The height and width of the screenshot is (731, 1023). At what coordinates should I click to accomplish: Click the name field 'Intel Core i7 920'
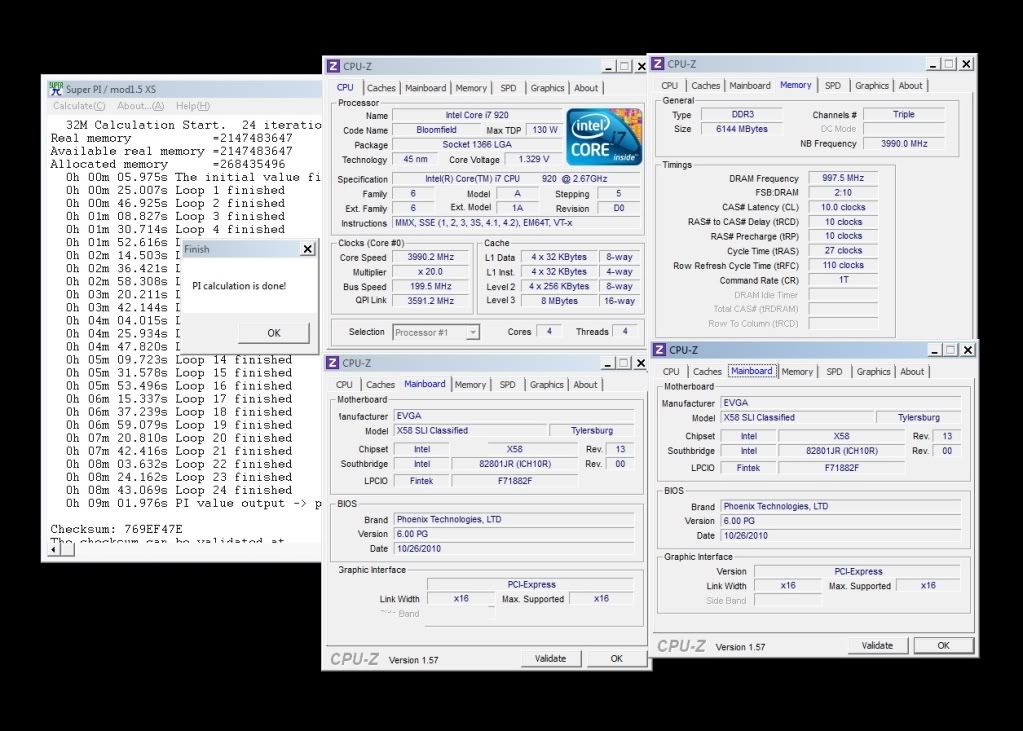477,116
